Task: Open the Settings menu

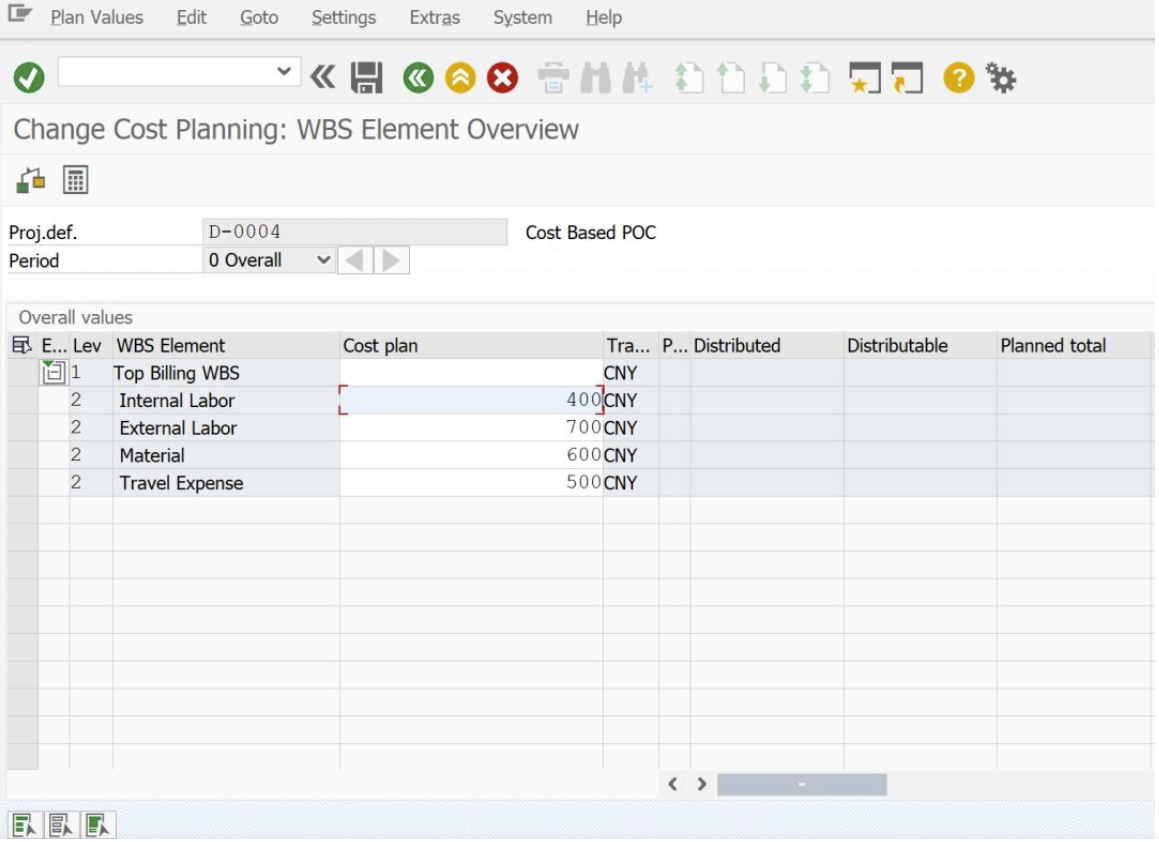Action: click(x=344, y=17)
